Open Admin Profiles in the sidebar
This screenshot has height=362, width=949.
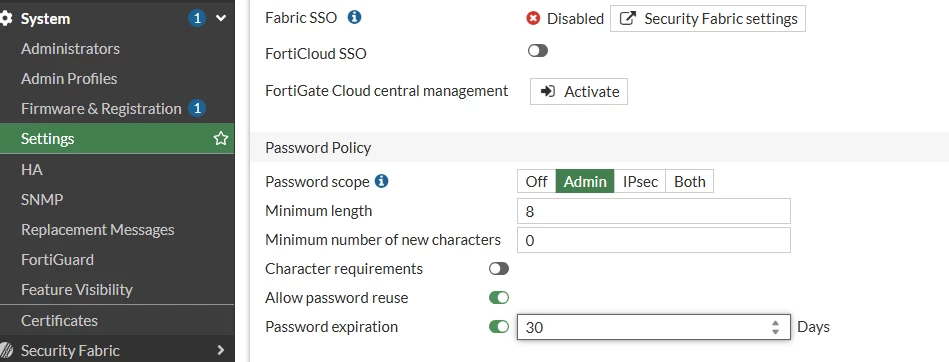coord(69,79)
